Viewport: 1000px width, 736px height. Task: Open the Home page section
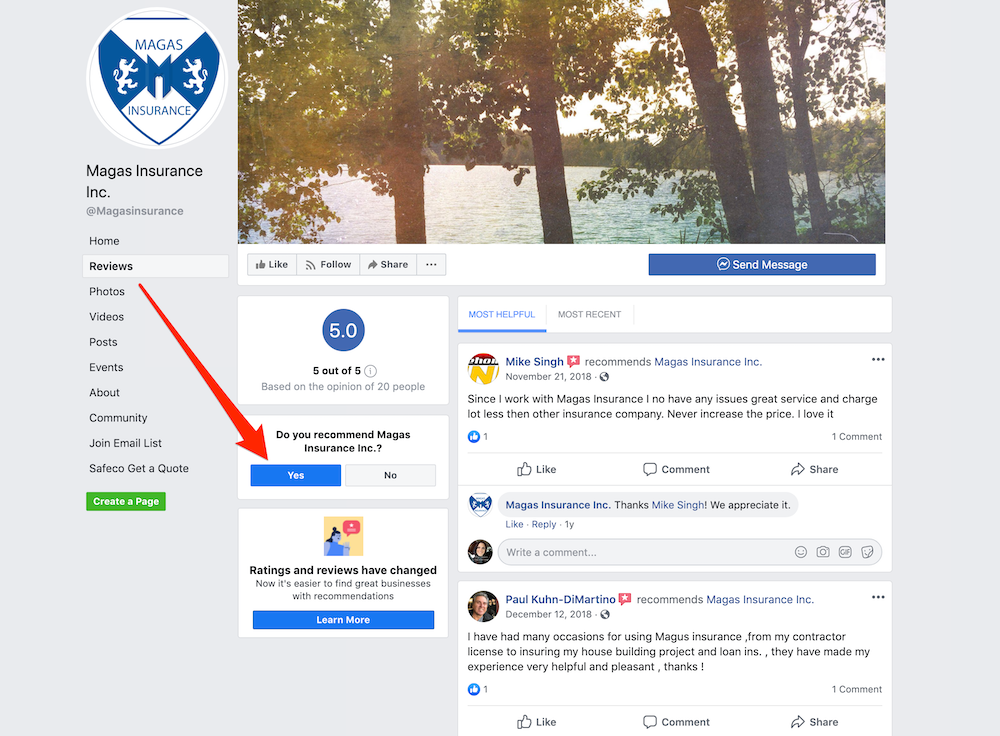pyautogui.click(x=104, y=241)
